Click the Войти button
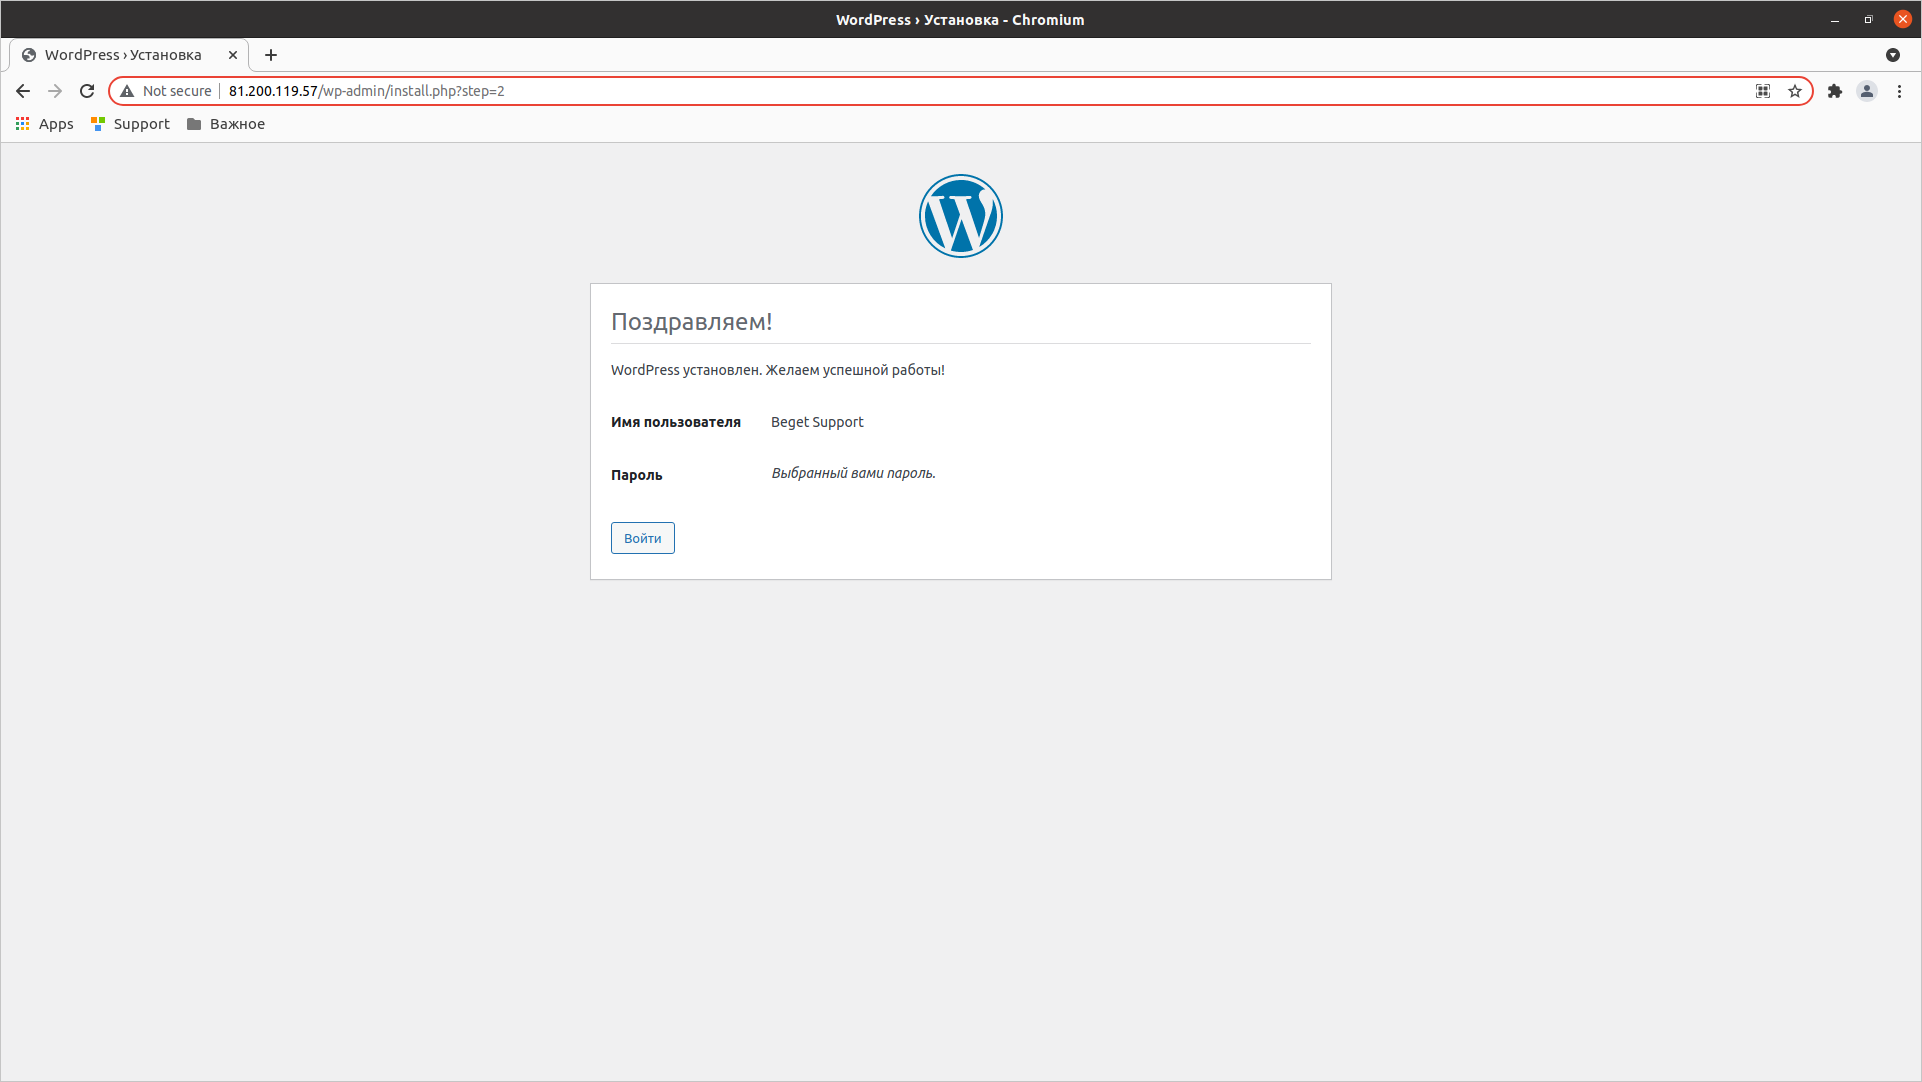The width and height of the screenshot is (1922, 1082). click(642, 538)
